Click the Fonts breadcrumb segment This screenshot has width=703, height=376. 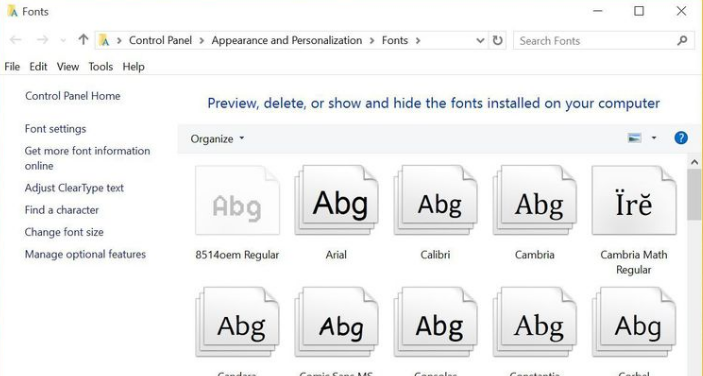395,40
